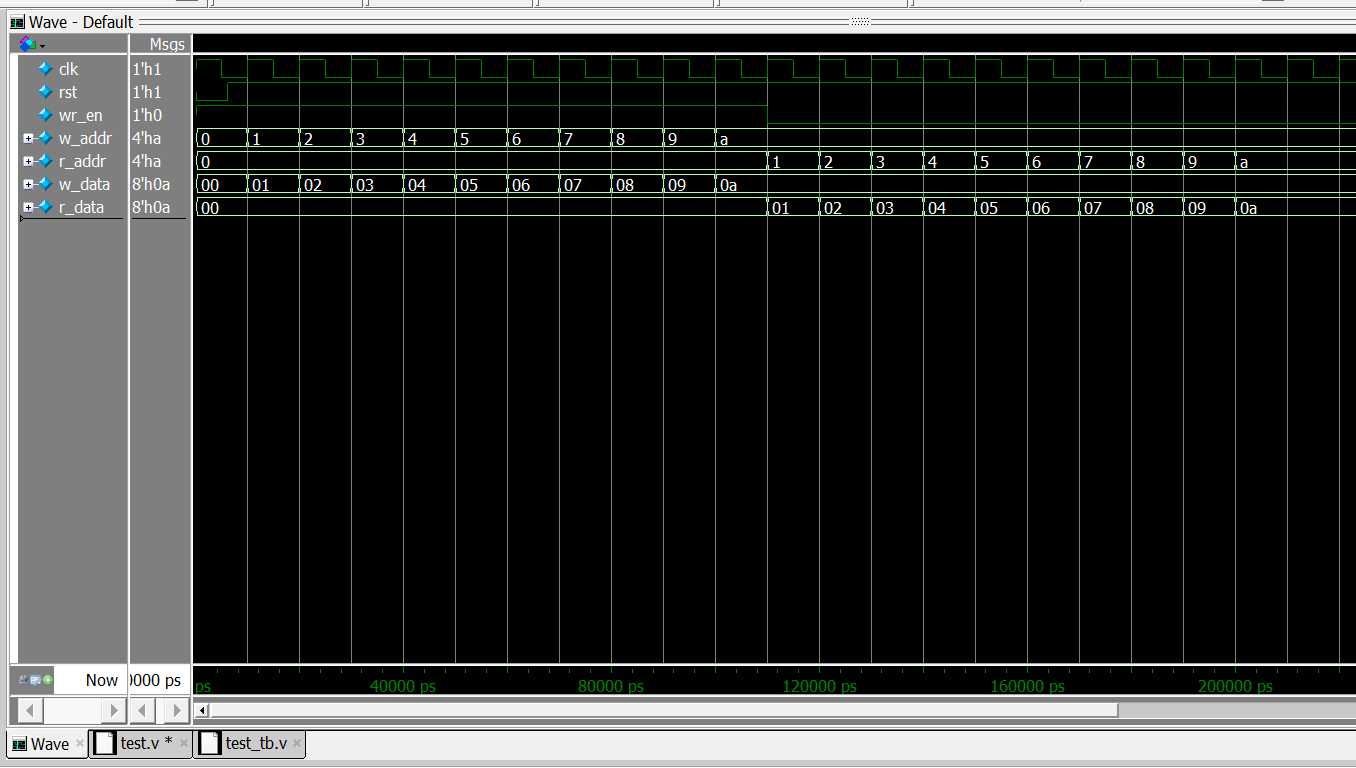Click the 1'h1 value in clk row
1356x768 pixels.
[x=146, y=69]
